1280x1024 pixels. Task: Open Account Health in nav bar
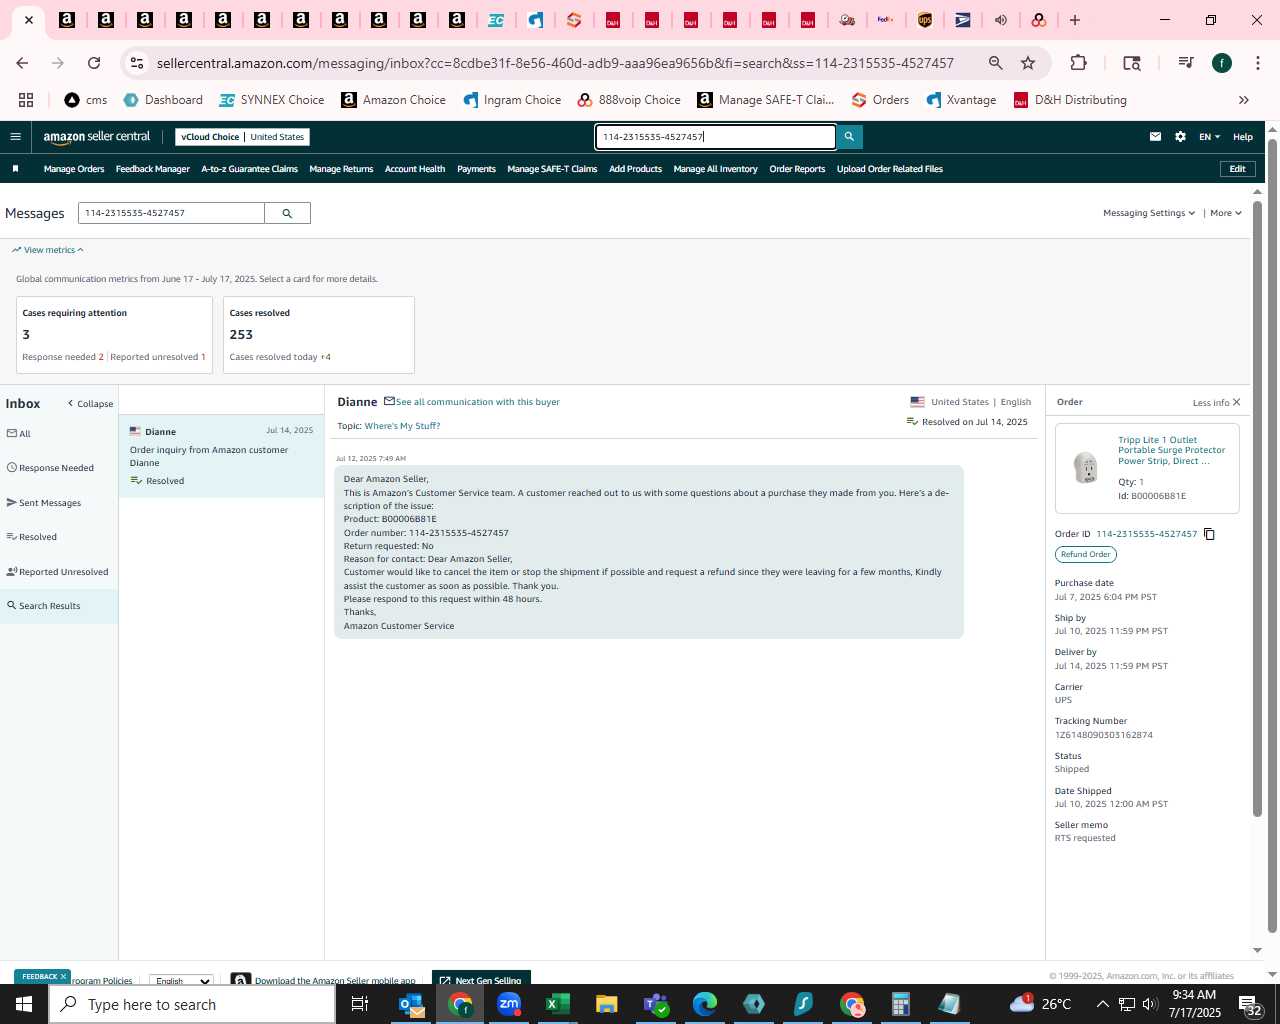(415, 169)
